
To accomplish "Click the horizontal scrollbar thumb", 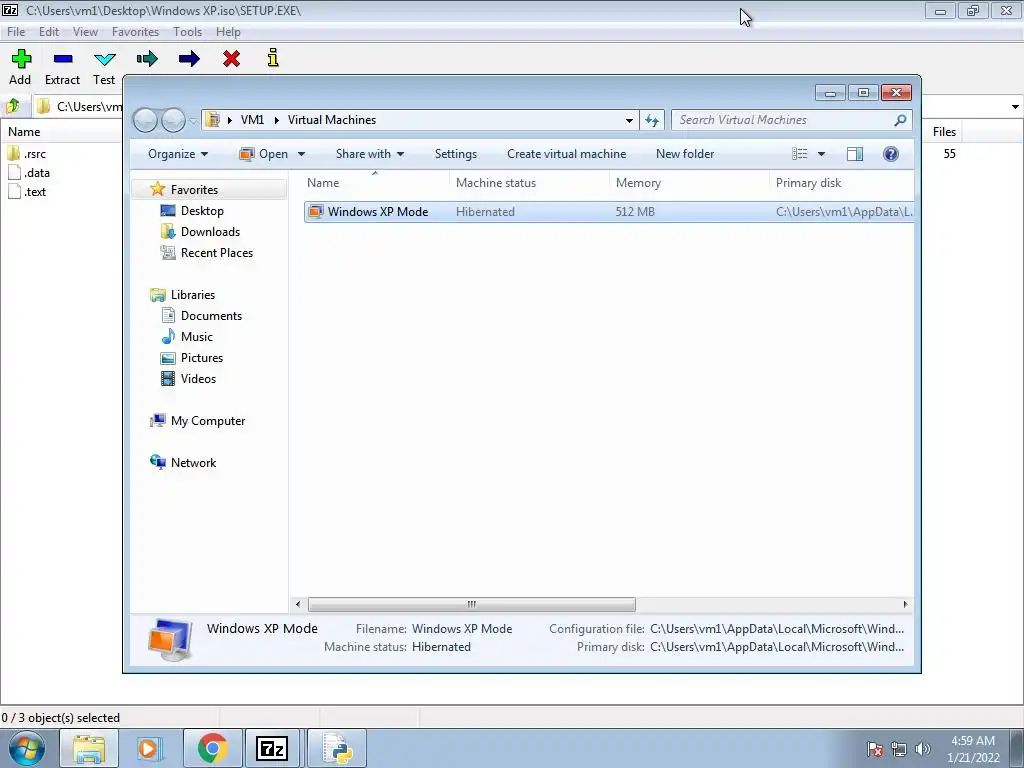I will (x=472, y=604).
